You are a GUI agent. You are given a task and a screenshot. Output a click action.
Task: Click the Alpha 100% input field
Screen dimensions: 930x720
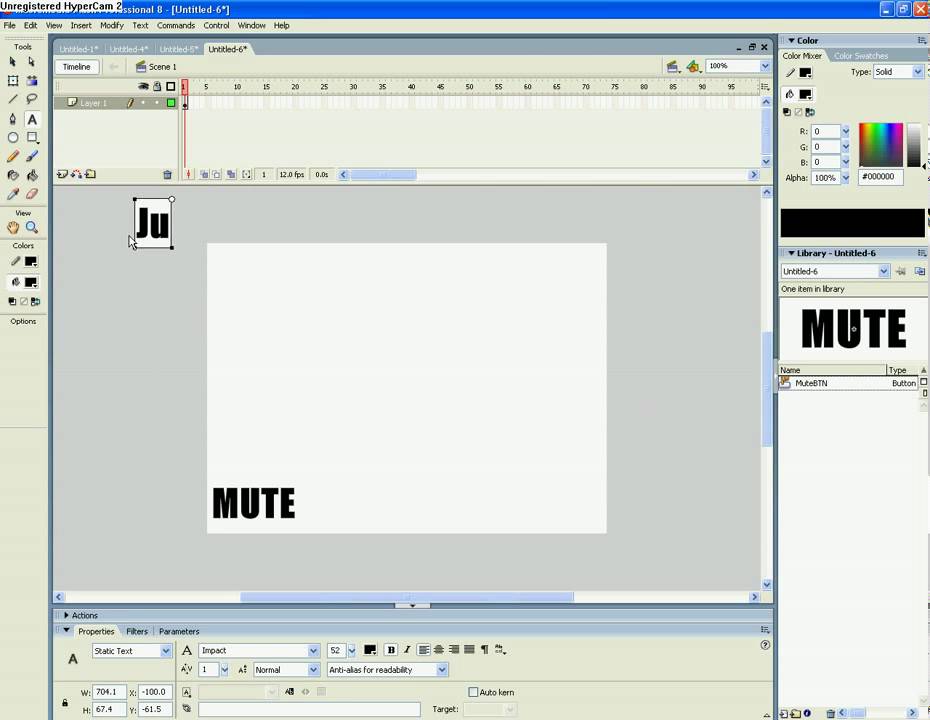click(x=825, y=178)
